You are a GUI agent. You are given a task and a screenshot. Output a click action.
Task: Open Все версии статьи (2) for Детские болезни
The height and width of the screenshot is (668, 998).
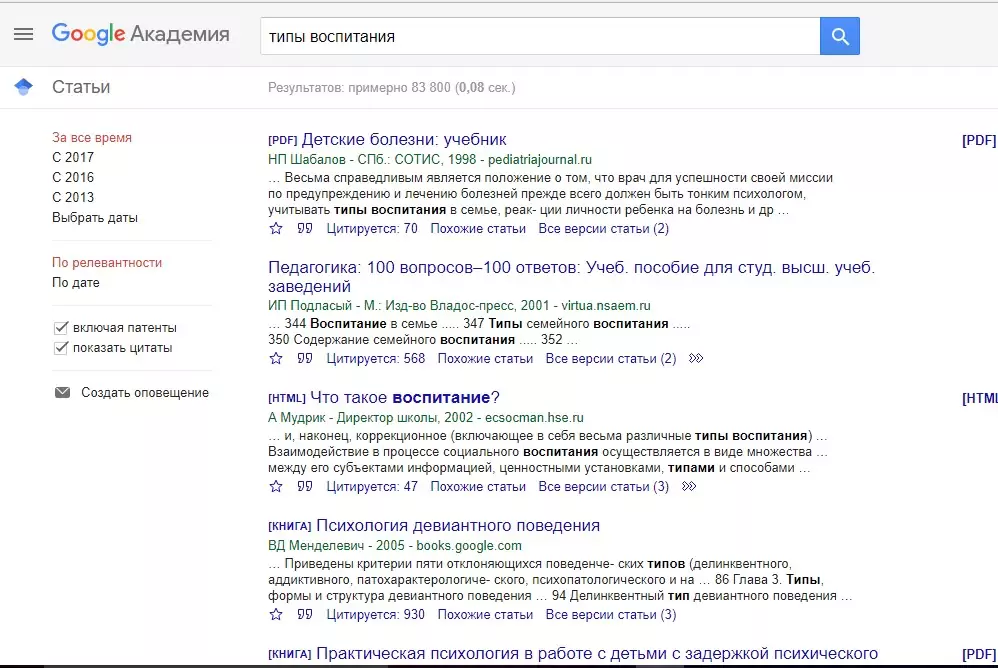(603, 228)
